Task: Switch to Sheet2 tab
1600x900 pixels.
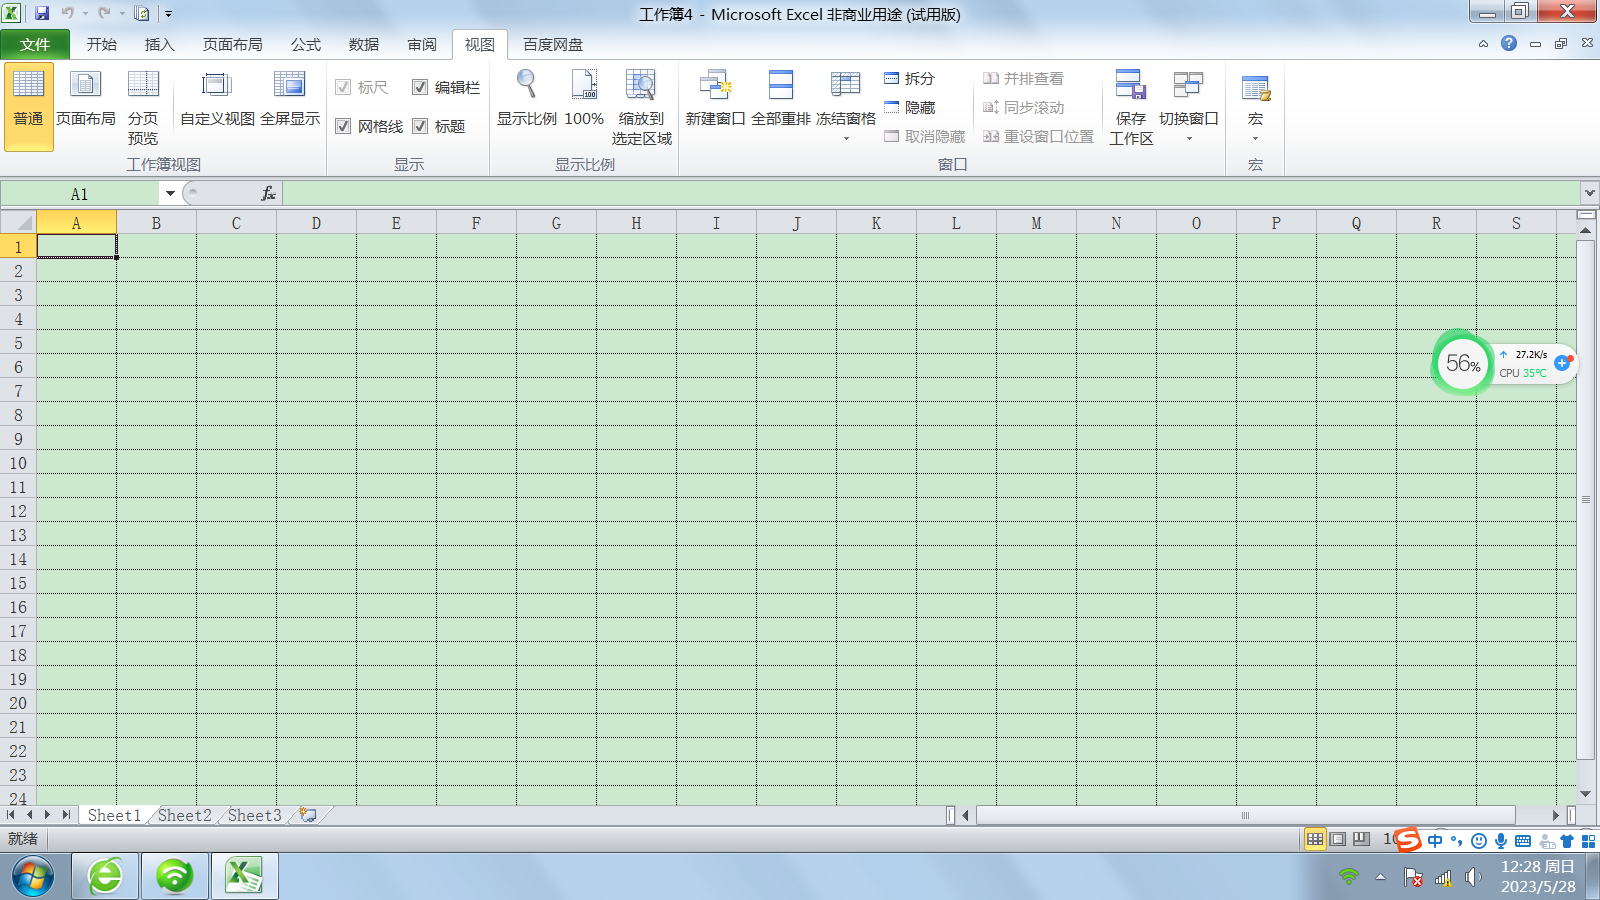Action: point(185,815)
